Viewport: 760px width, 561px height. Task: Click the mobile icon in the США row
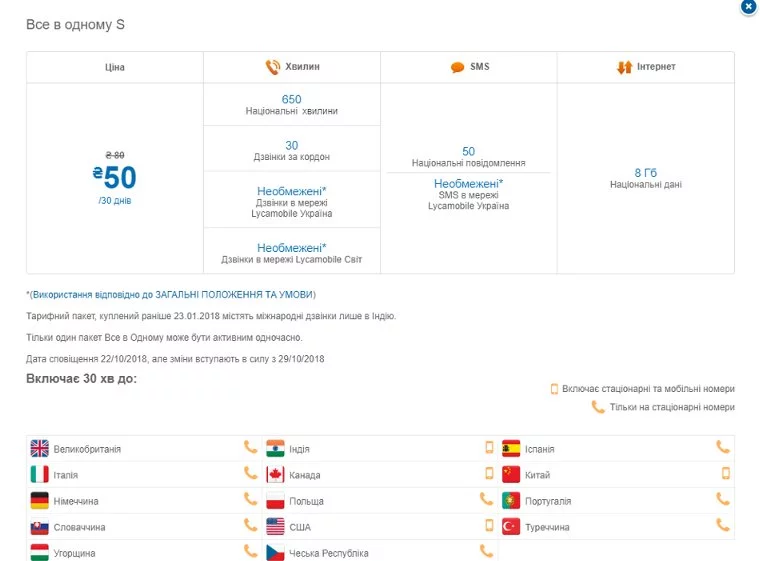tap(490, 525)
